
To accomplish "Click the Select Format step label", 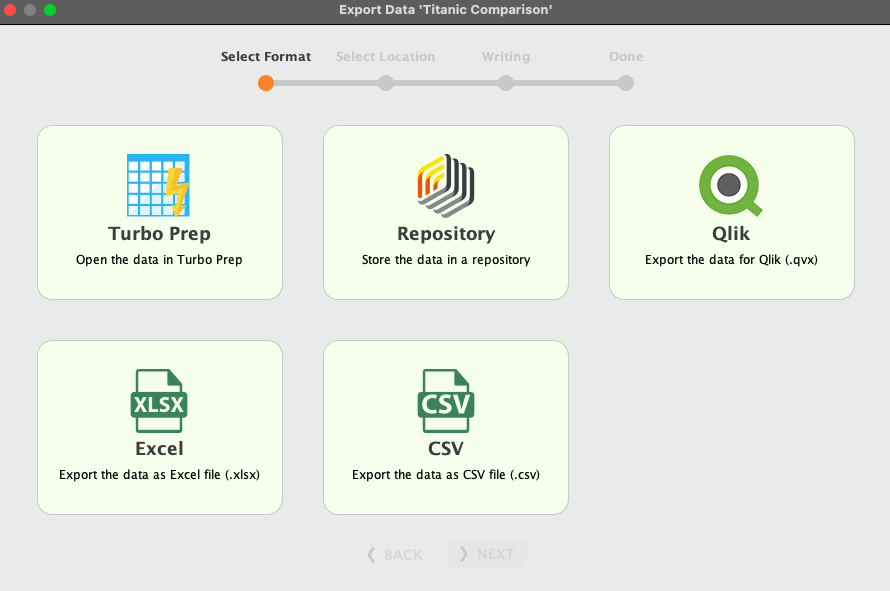I will [x=266, y=56].
